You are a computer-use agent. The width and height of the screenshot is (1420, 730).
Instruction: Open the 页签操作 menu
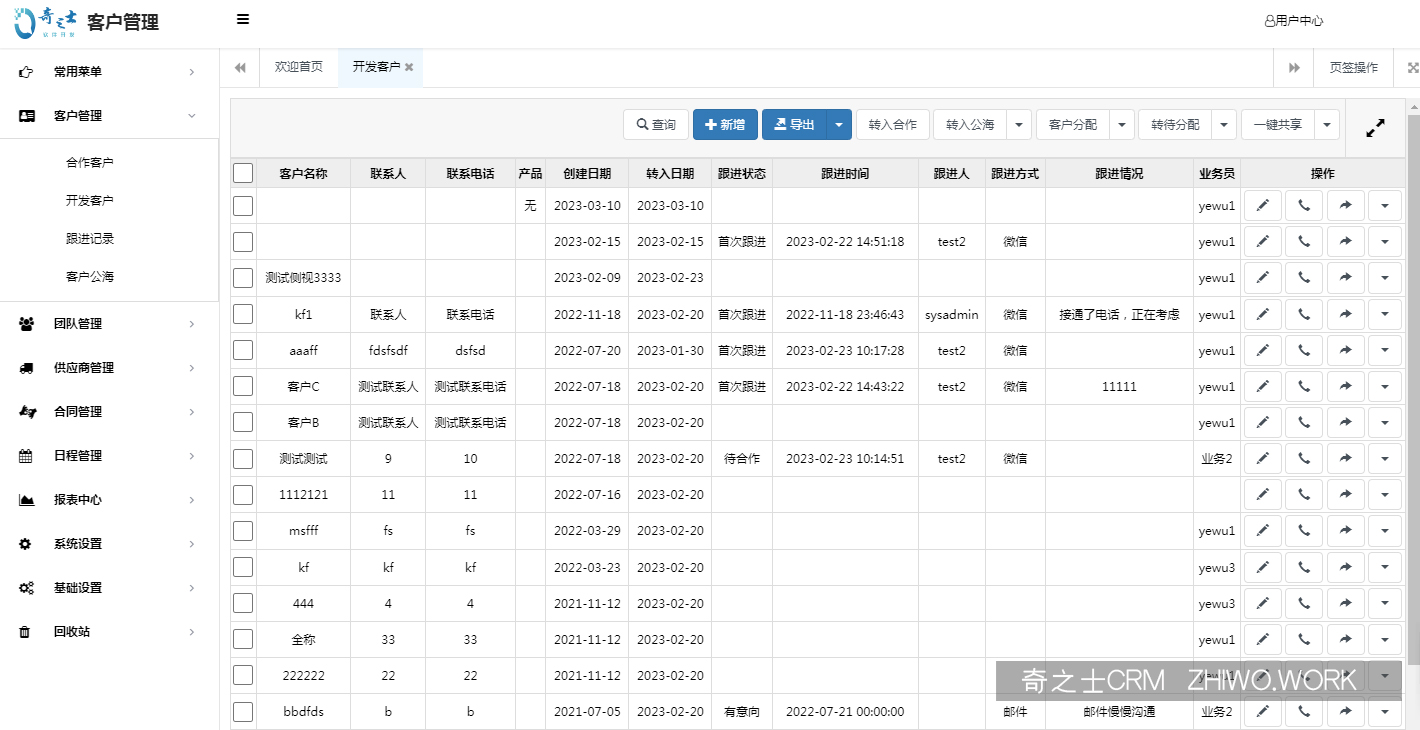tap(1354, 67)
